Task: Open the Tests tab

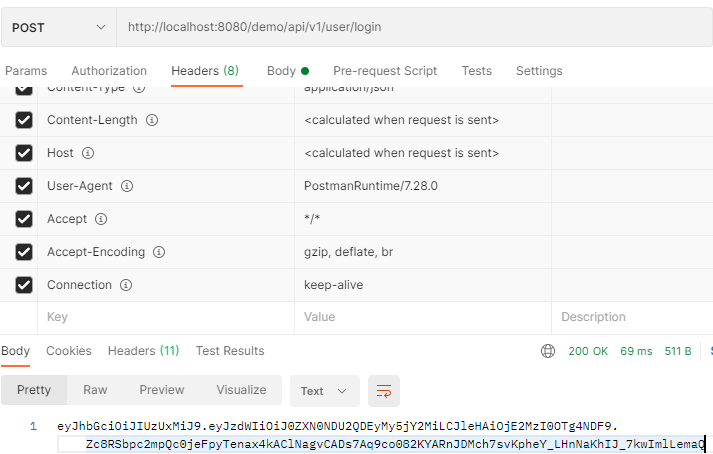Action: pyautogui.click(x=477, y=71)
